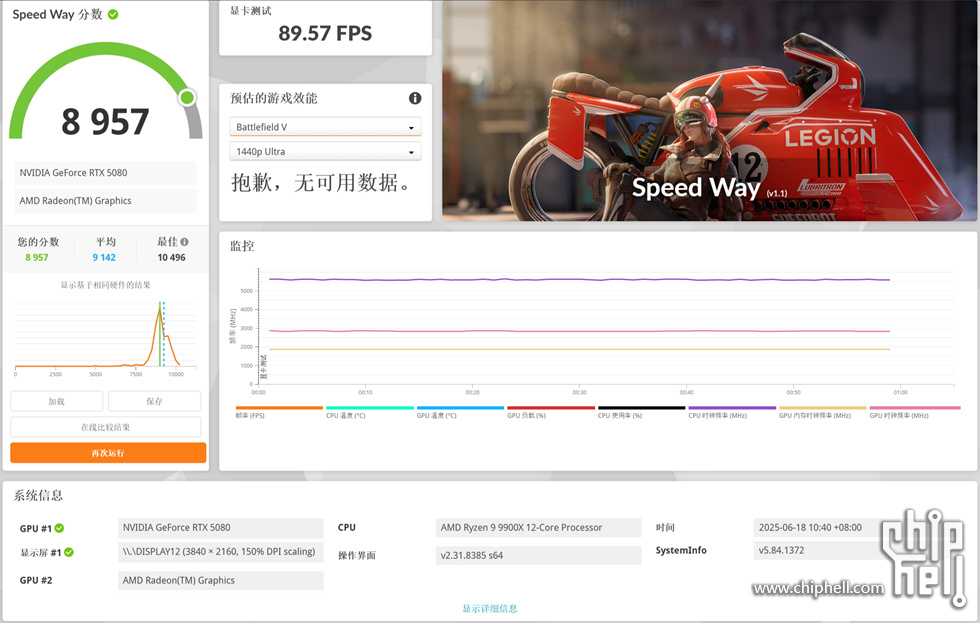Select the GPU #2 AMD Radeon(TM) Graphics field
Image resolution: width=980 pixels, height=623 pixels.
pos(221,581)
